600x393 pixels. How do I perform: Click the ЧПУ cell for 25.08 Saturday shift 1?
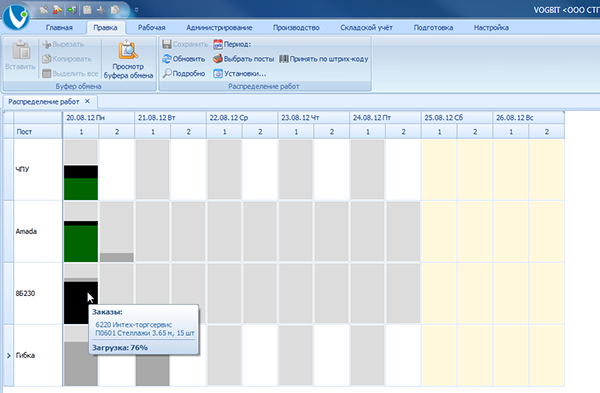439,169
